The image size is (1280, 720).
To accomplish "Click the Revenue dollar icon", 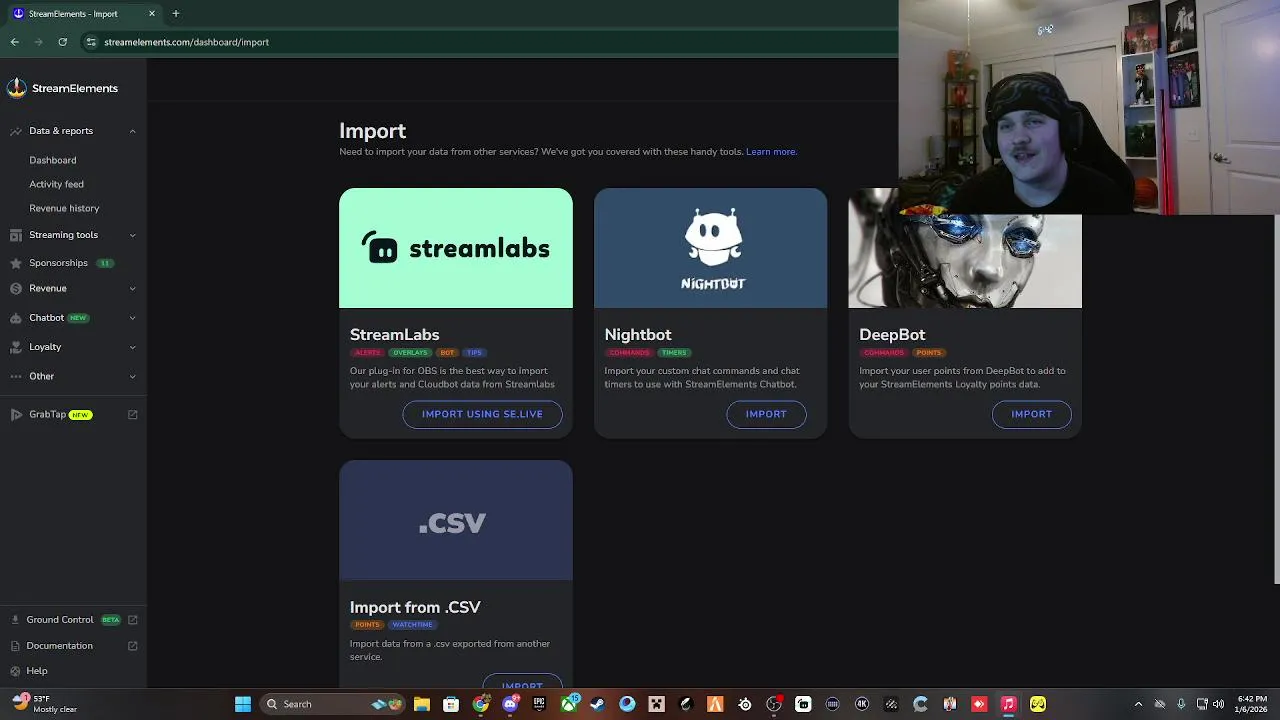I will [x=16, y=288].
